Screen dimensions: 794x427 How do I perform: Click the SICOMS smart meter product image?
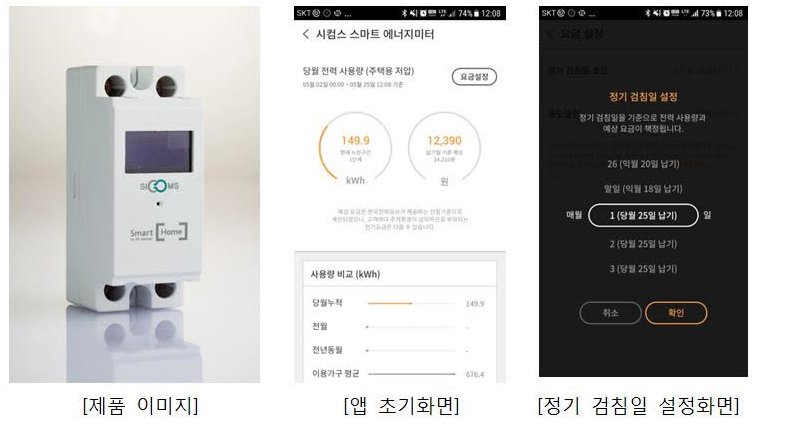(x=134, y=194)
